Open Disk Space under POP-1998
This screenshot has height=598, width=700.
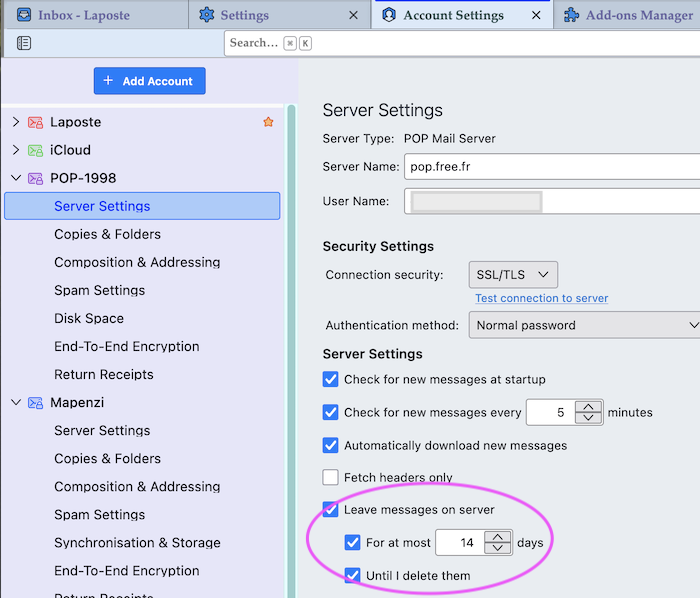(142, 319)
